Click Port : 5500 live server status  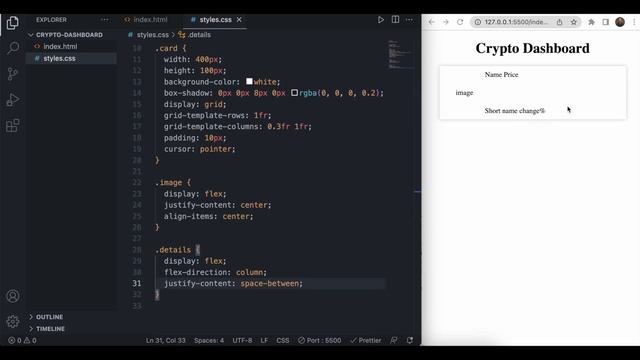320,340
